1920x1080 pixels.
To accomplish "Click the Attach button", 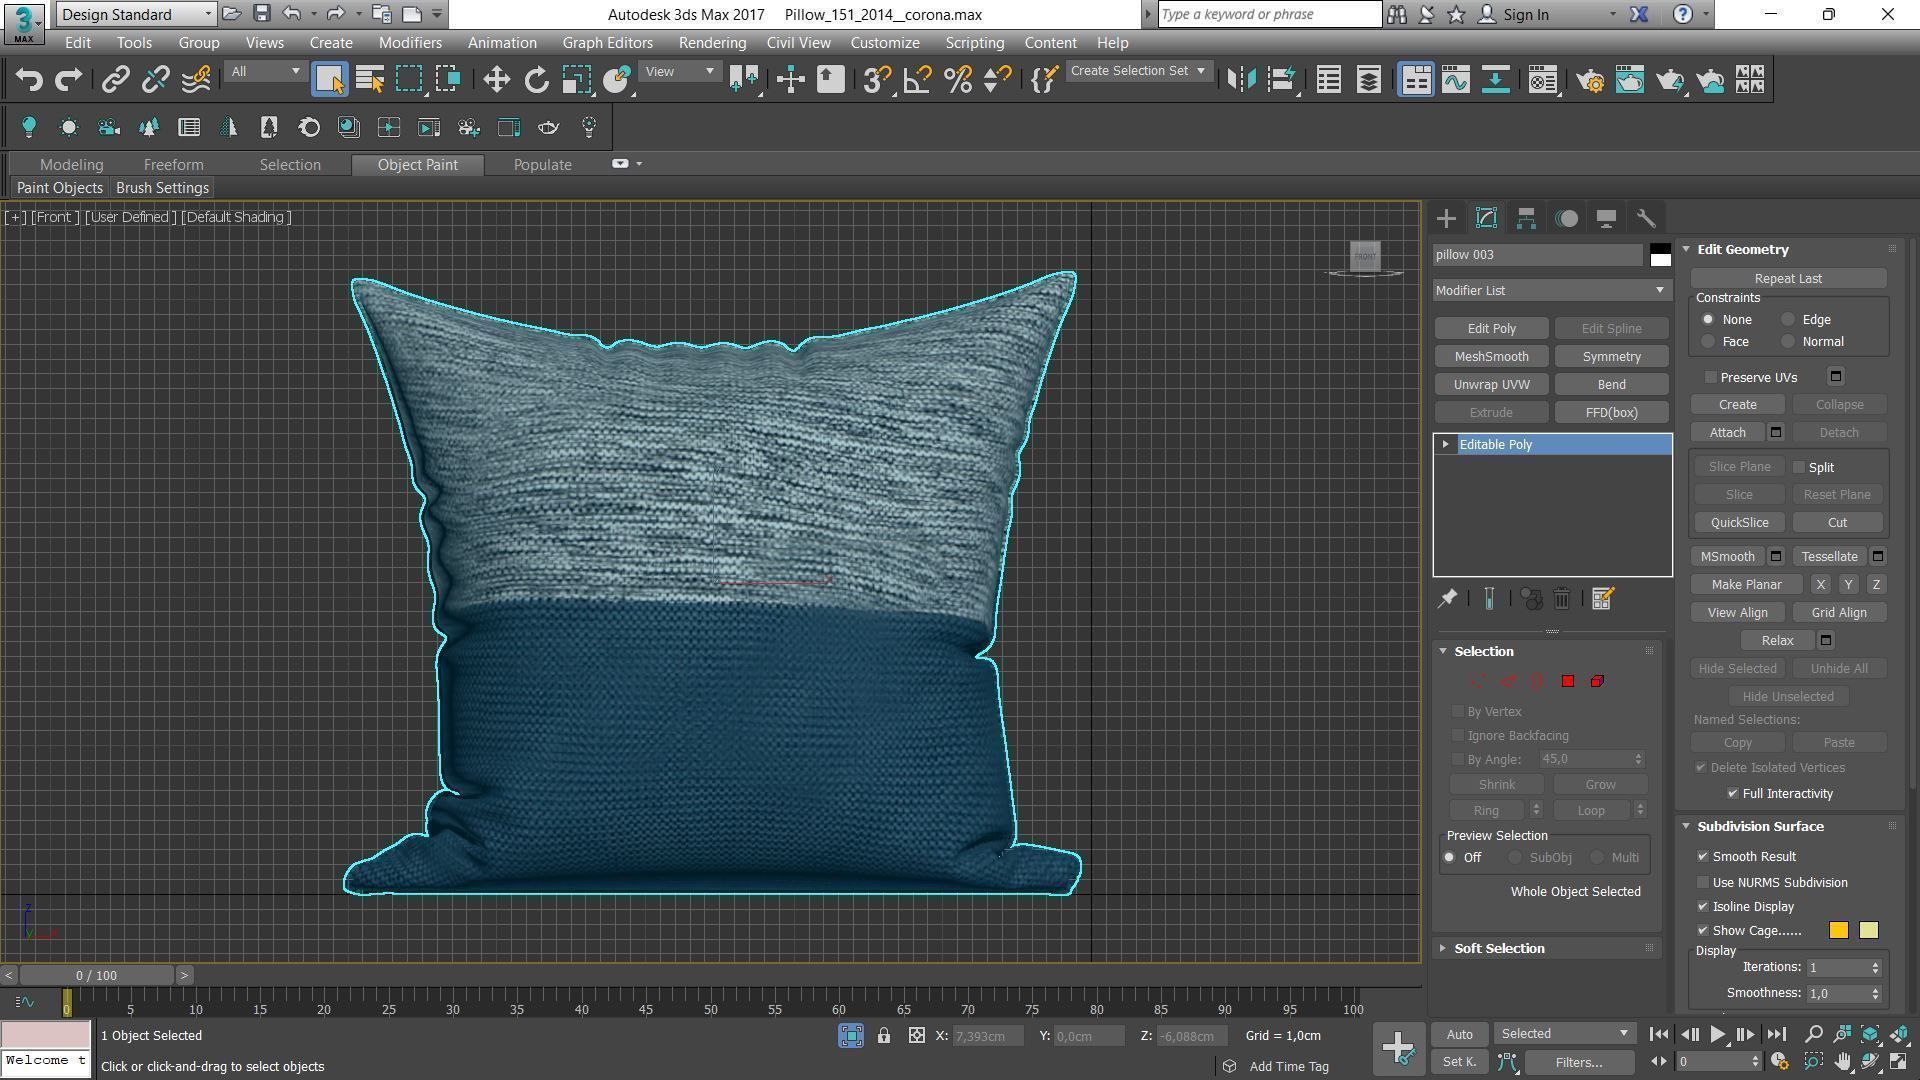I will [x=1727, y=433].
